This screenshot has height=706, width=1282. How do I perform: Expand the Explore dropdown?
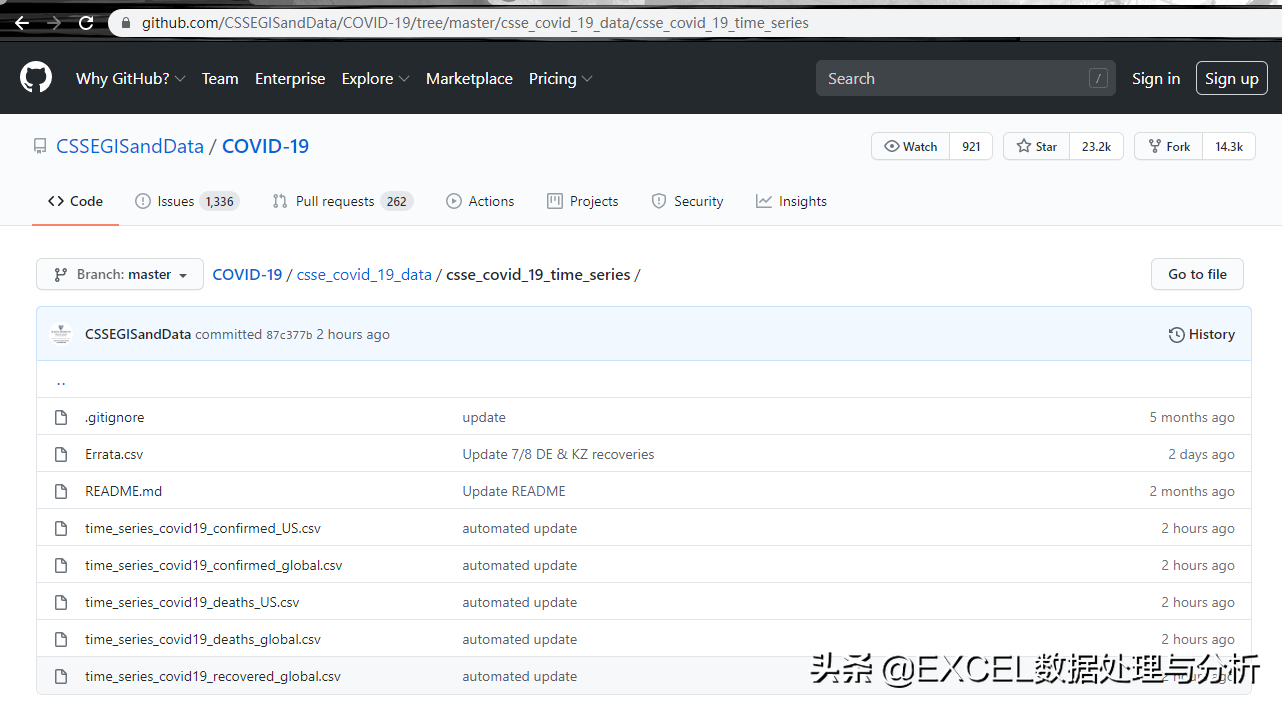coord(375,79)
